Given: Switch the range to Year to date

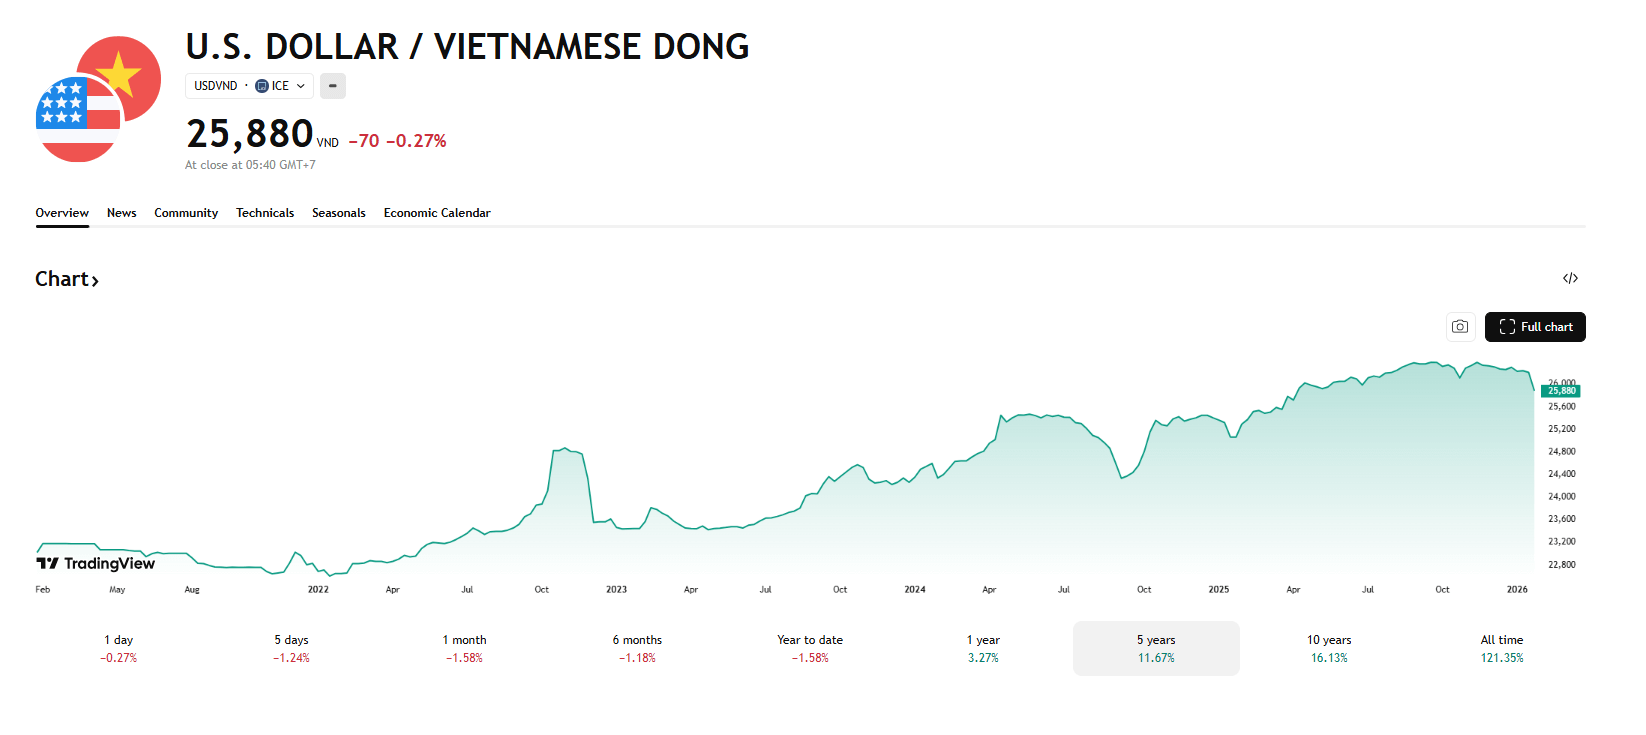Looking at the screenshot, I should click(x=810, y=648).
